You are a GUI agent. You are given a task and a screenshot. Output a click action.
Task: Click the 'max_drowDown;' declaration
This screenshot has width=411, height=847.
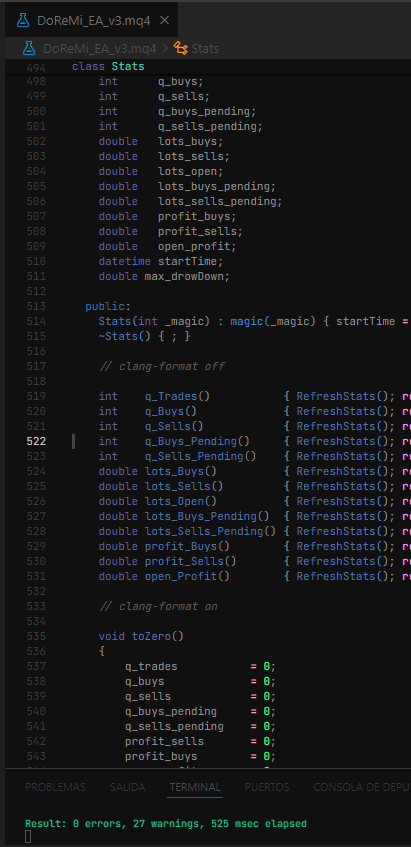(187, 277)
